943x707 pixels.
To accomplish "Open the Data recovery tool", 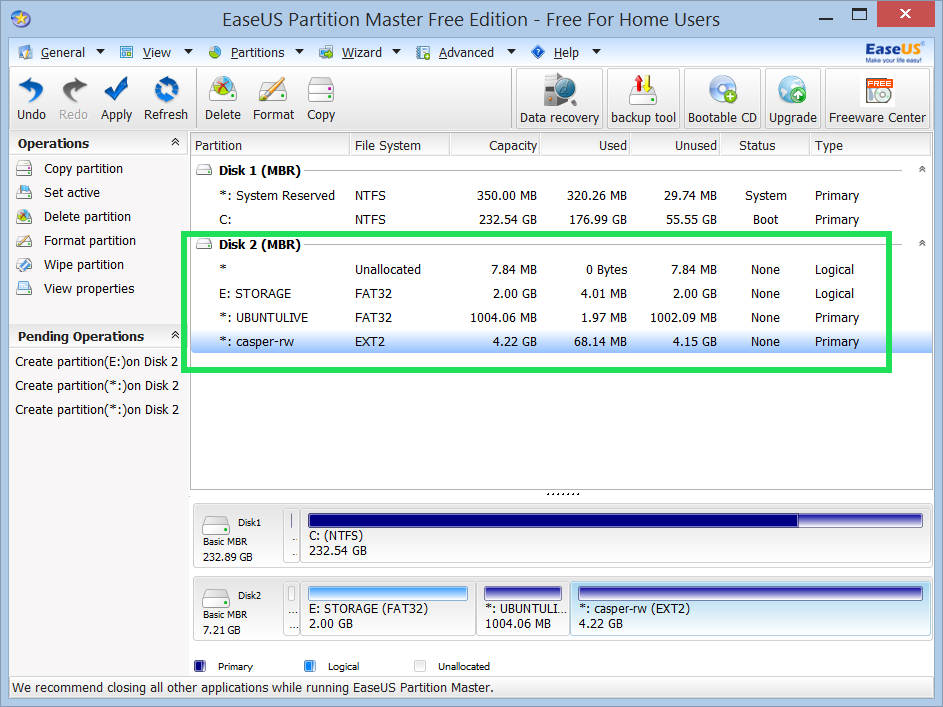I will coord(559,98).
